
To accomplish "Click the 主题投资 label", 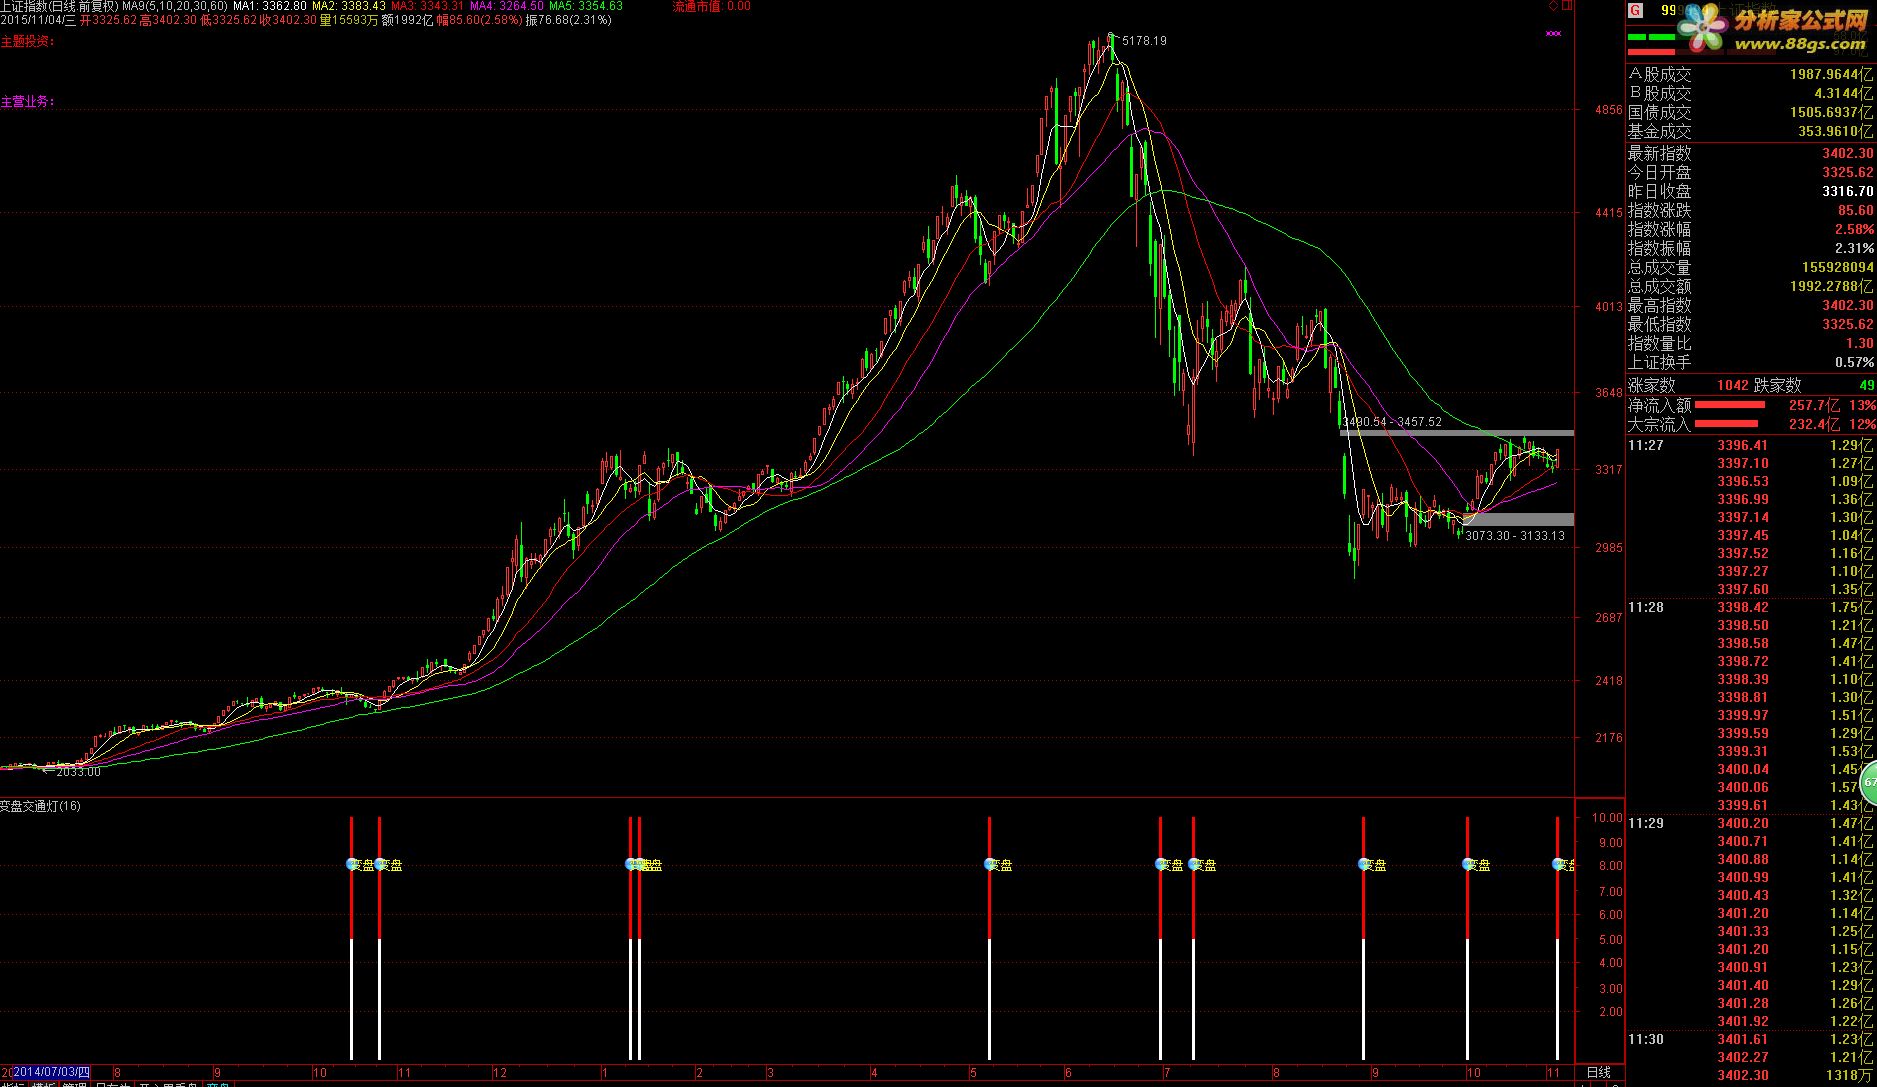I will click(x=27, y=42).
